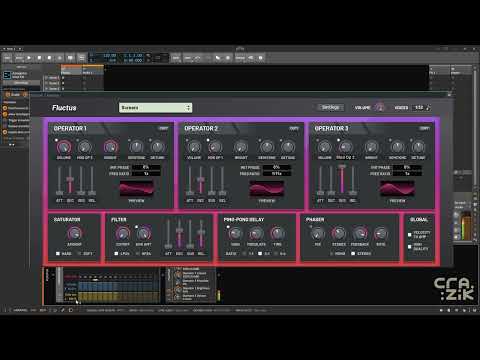Click Operator 2 Semitone knob

coord(267,147)
